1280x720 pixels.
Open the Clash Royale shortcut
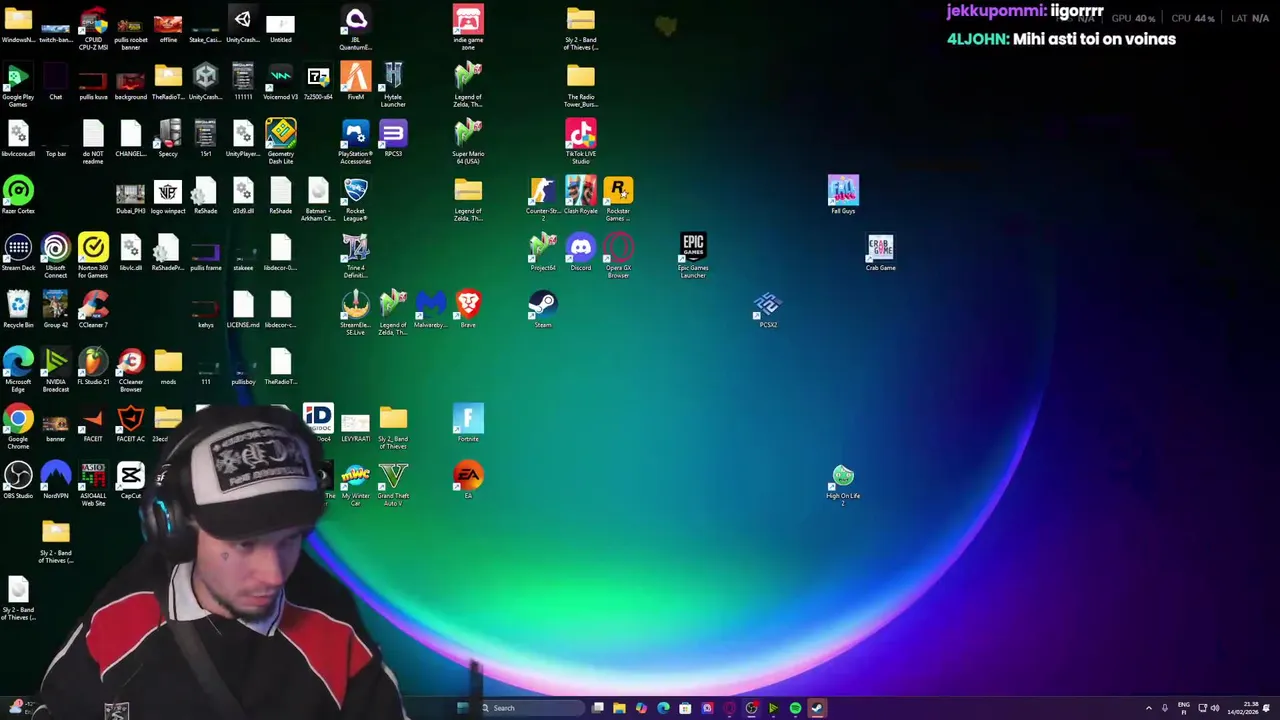pyautogui.click(x=581, y=195)
